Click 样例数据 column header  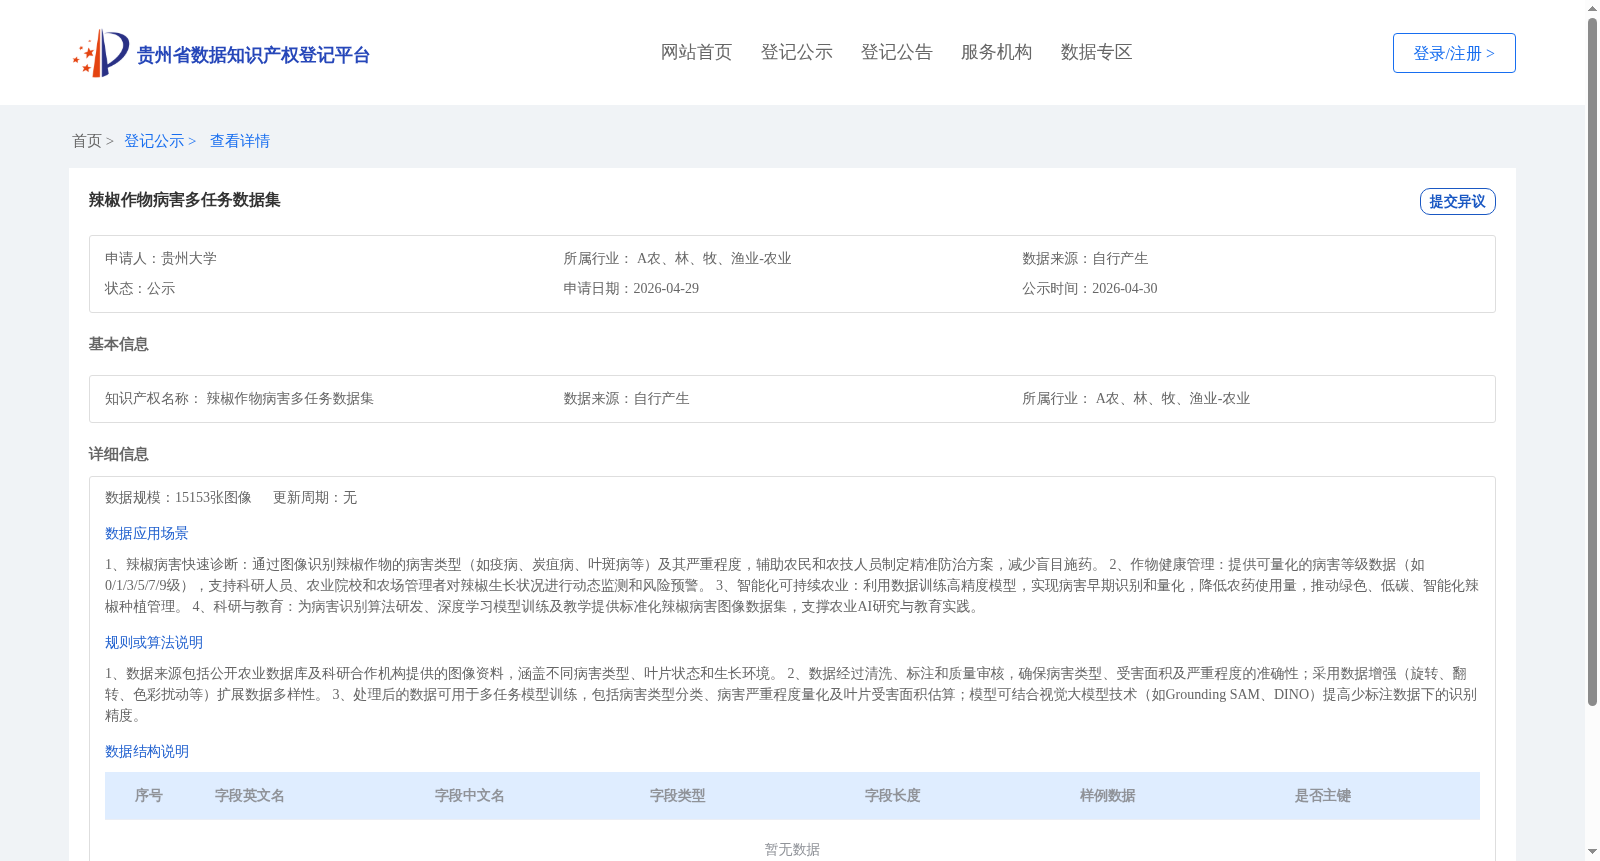[x=1108, y=795]
